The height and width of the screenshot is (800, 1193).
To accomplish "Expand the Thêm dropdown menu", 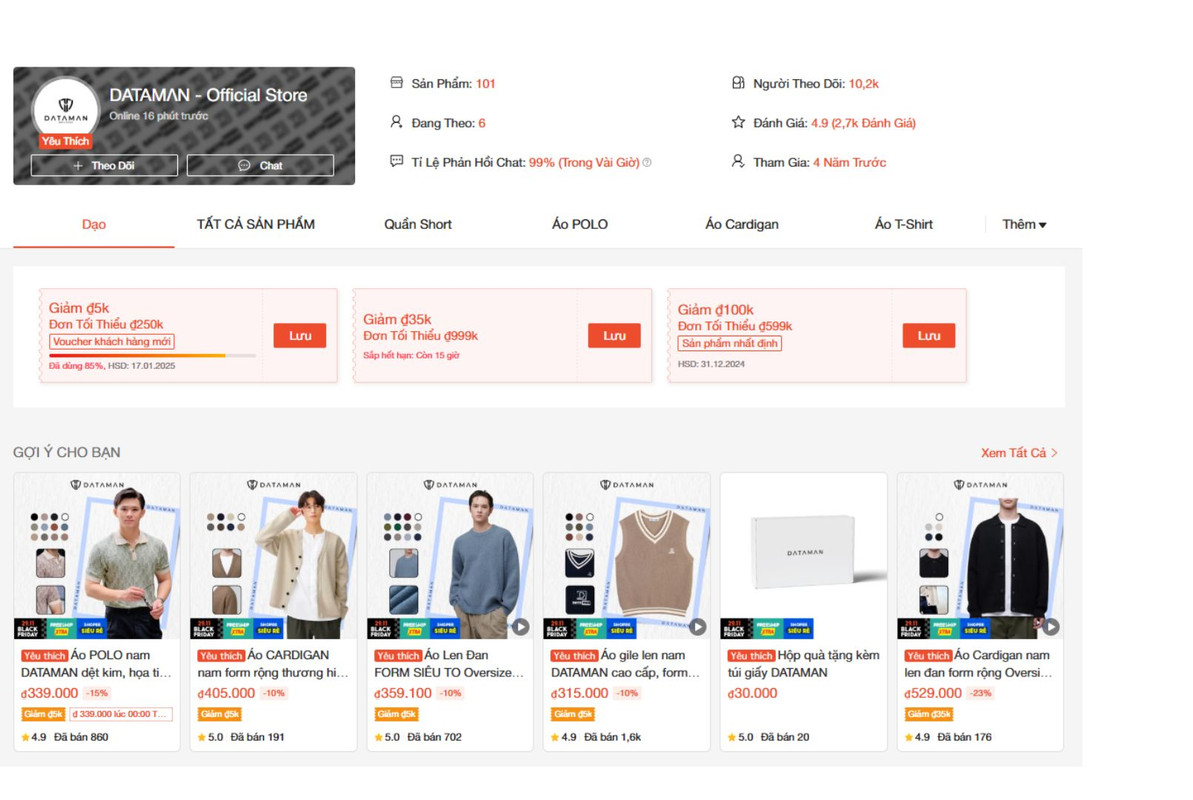I will (1024, 225).
